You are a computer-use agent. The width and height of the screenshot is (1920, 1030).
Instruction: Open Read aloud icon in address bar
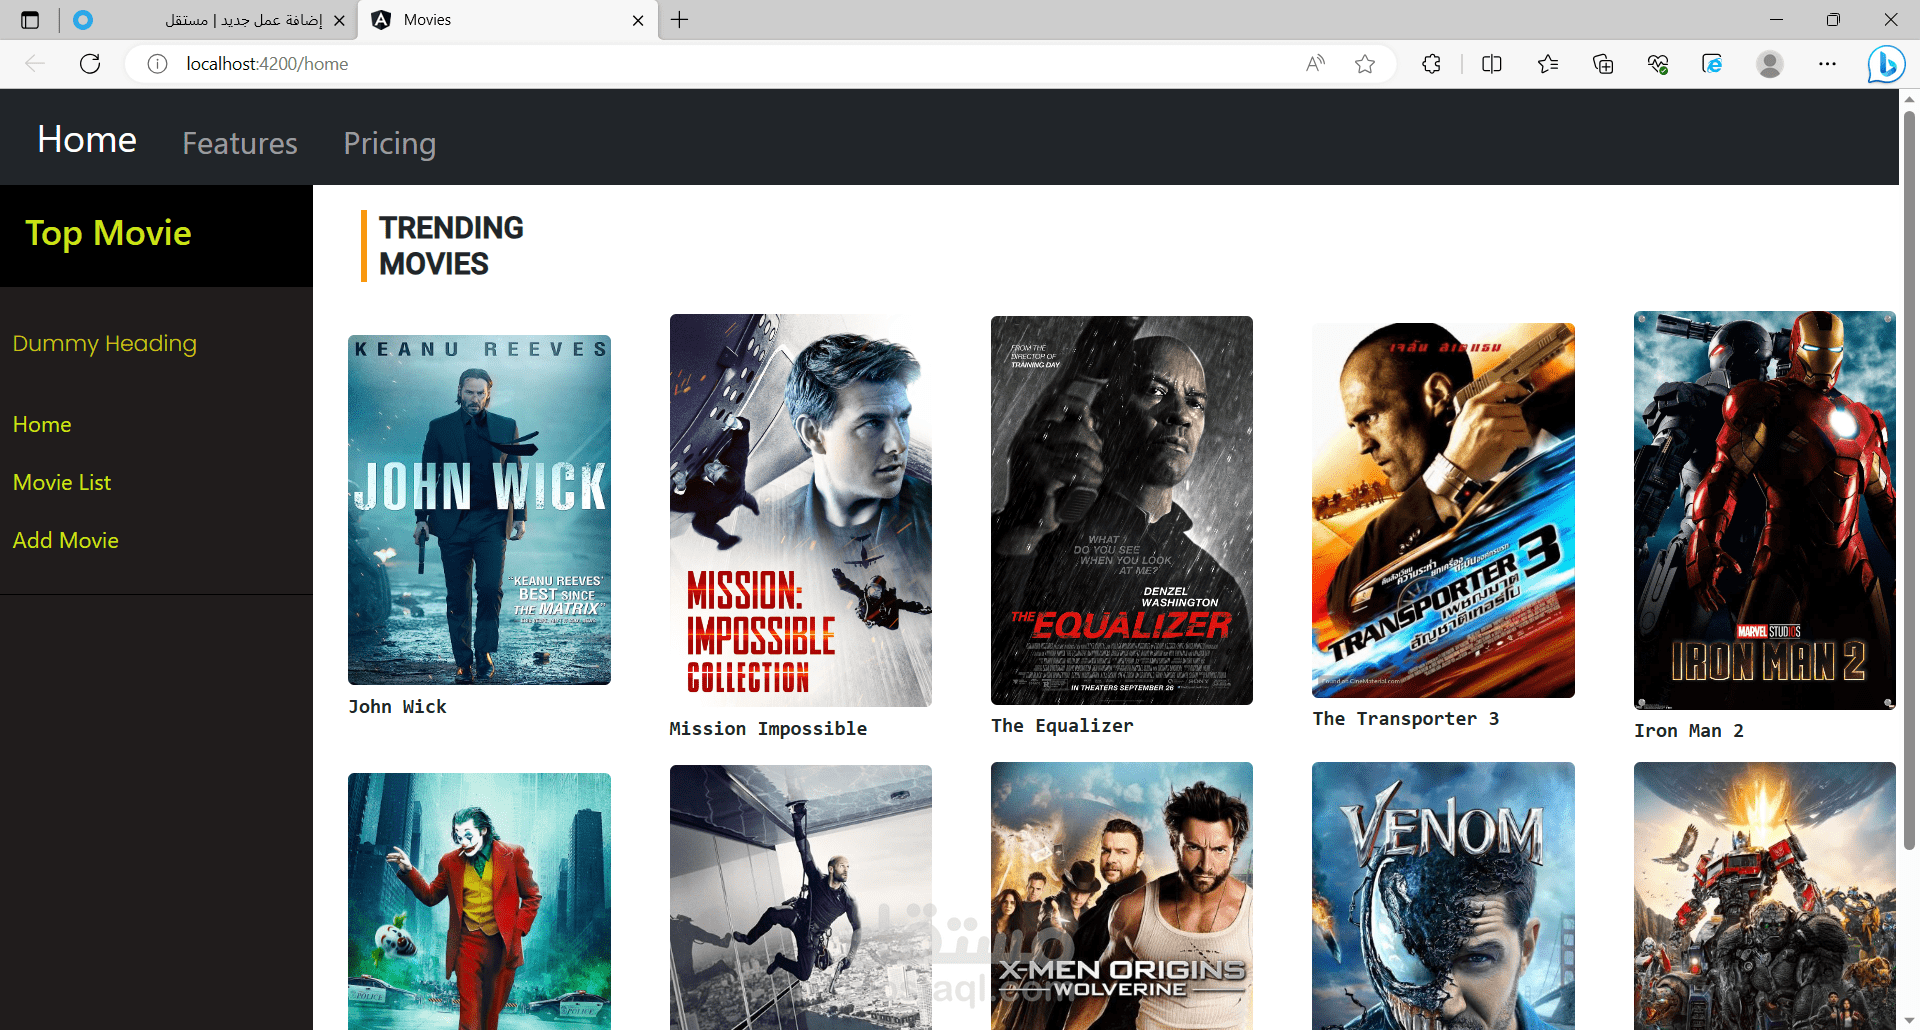1315,64
